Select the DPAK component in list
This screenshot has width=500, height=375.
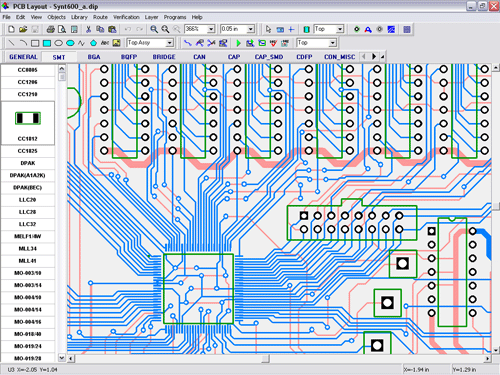click(x=28, y=163)
